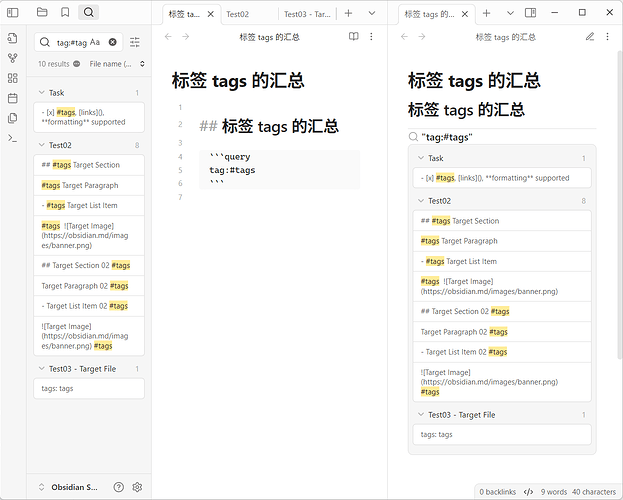Open sidebar result 'tags: tags'

pyautogui.click(x=89, y=388)
